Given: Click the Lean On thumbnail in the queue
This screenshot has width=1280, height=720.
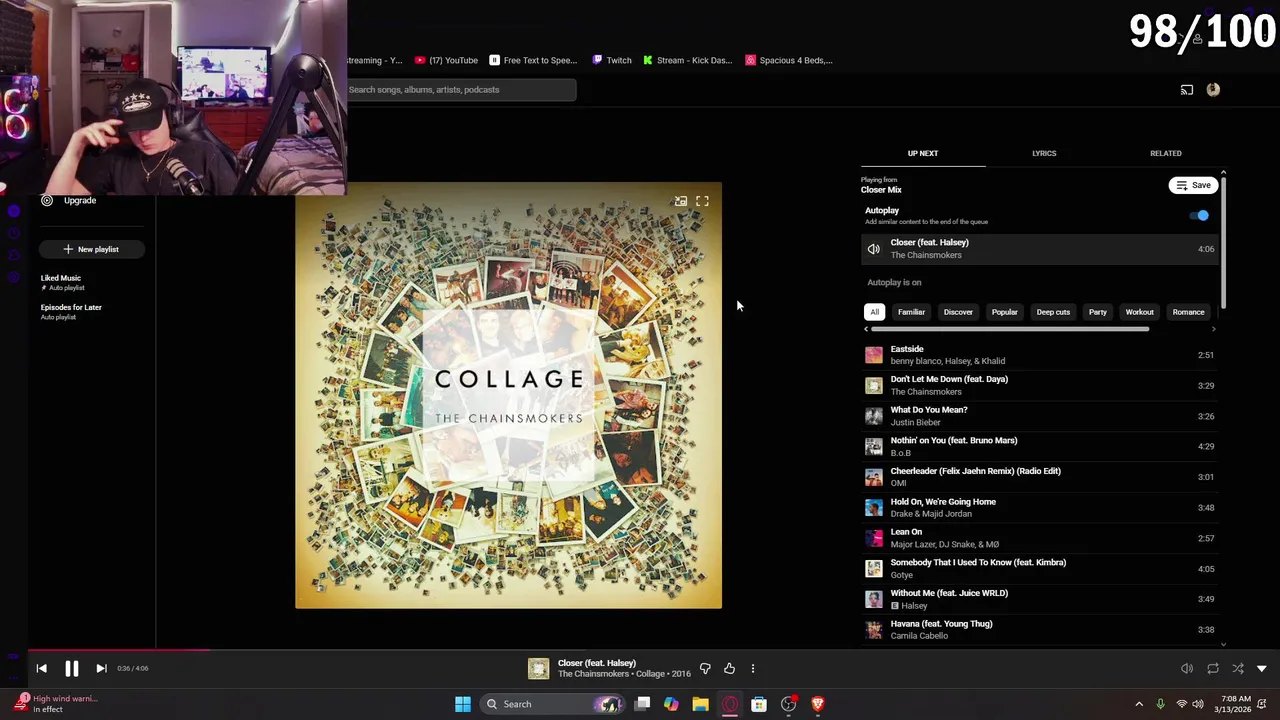Looking at the screenshot, I should (874, 538).
